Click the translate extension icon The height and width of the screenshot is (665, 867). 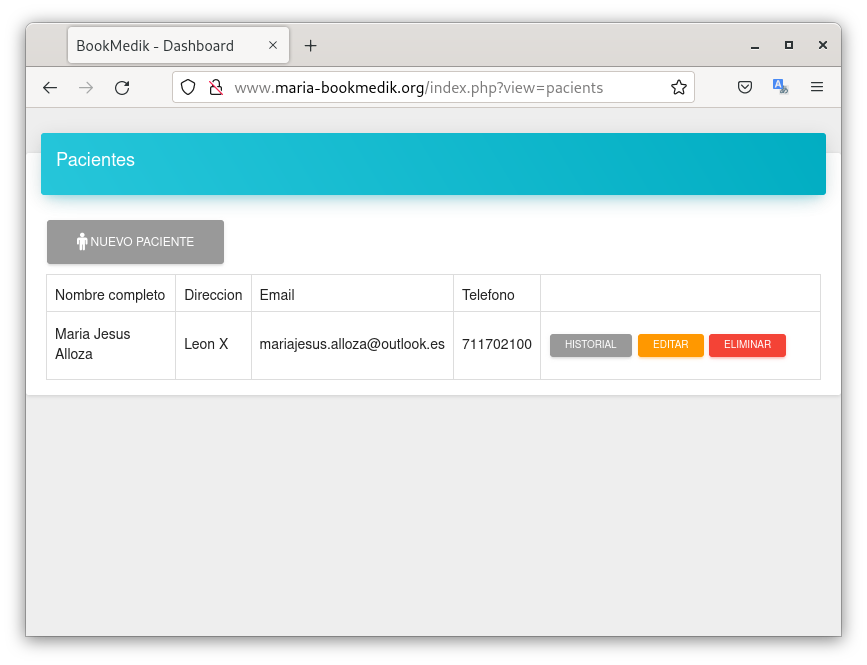point(780,88)
